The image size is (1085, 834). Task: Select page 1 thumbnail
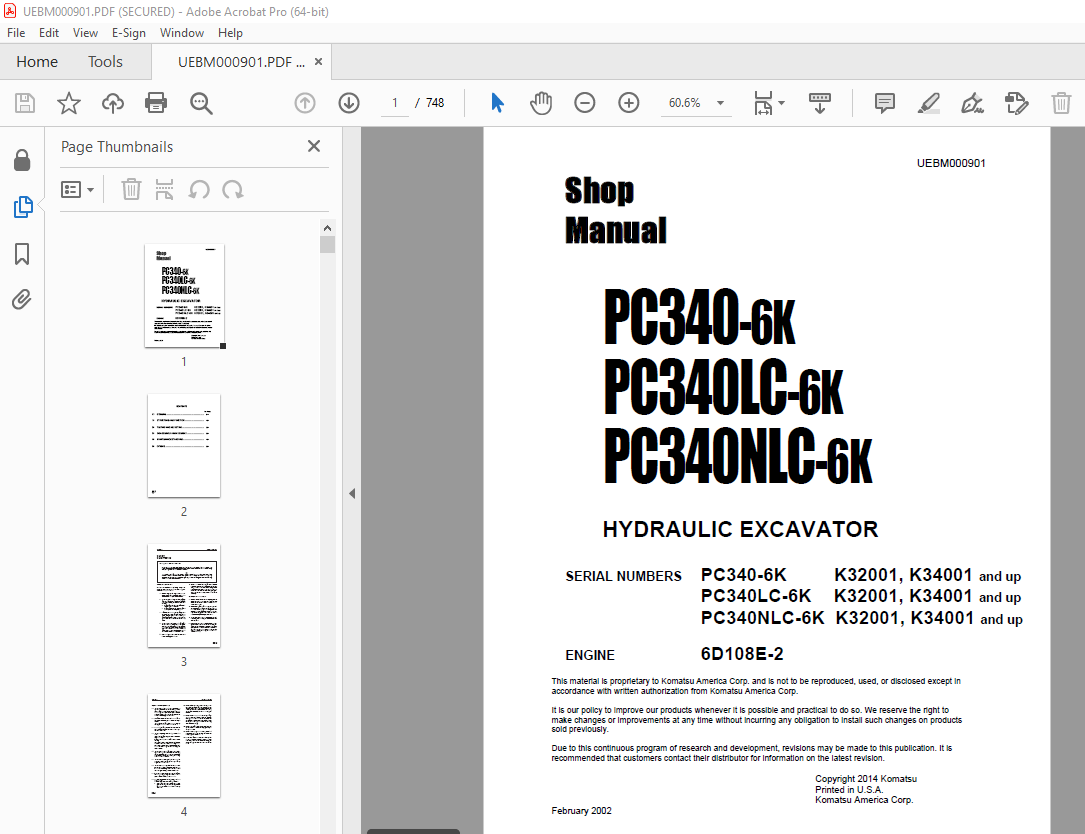[x=185, y=296]
